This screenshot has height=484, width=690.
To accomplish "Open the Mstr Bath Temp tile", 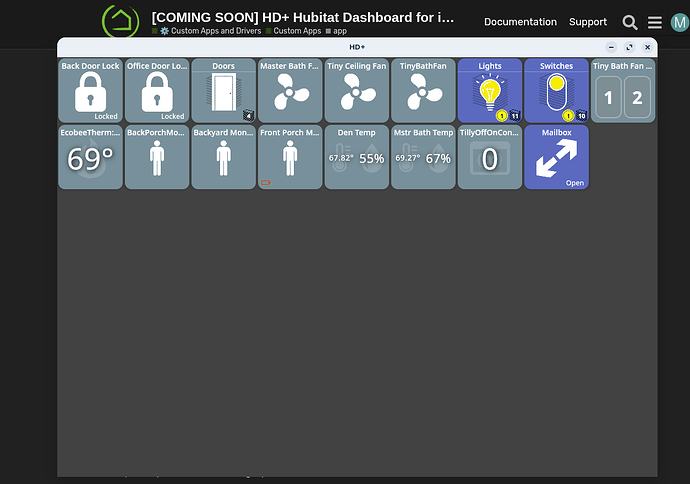I will (x=423, y=157).
